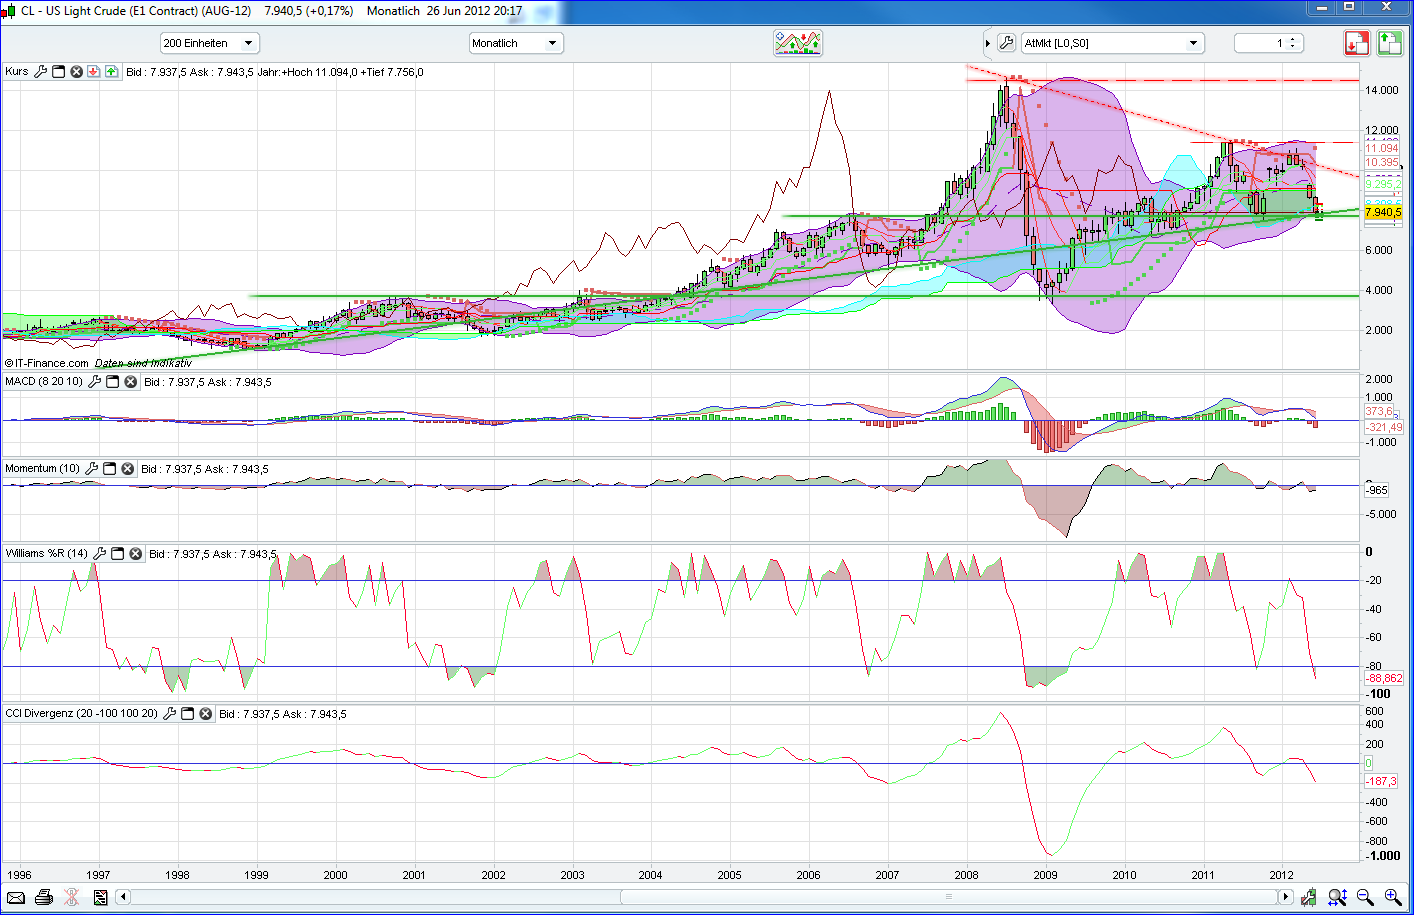Viewport: 1414px width, 915px height.
Task: Click the 'Momentum (10)' label
Action: (42, 469)
